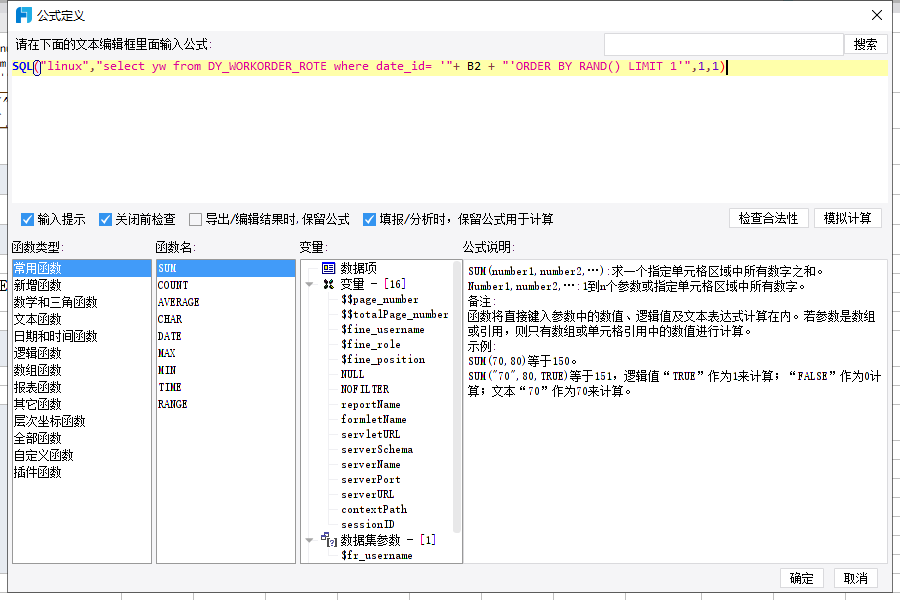Click the function search input field
Viewport: 900px width, 600px height.
click(x=724, y=44)
